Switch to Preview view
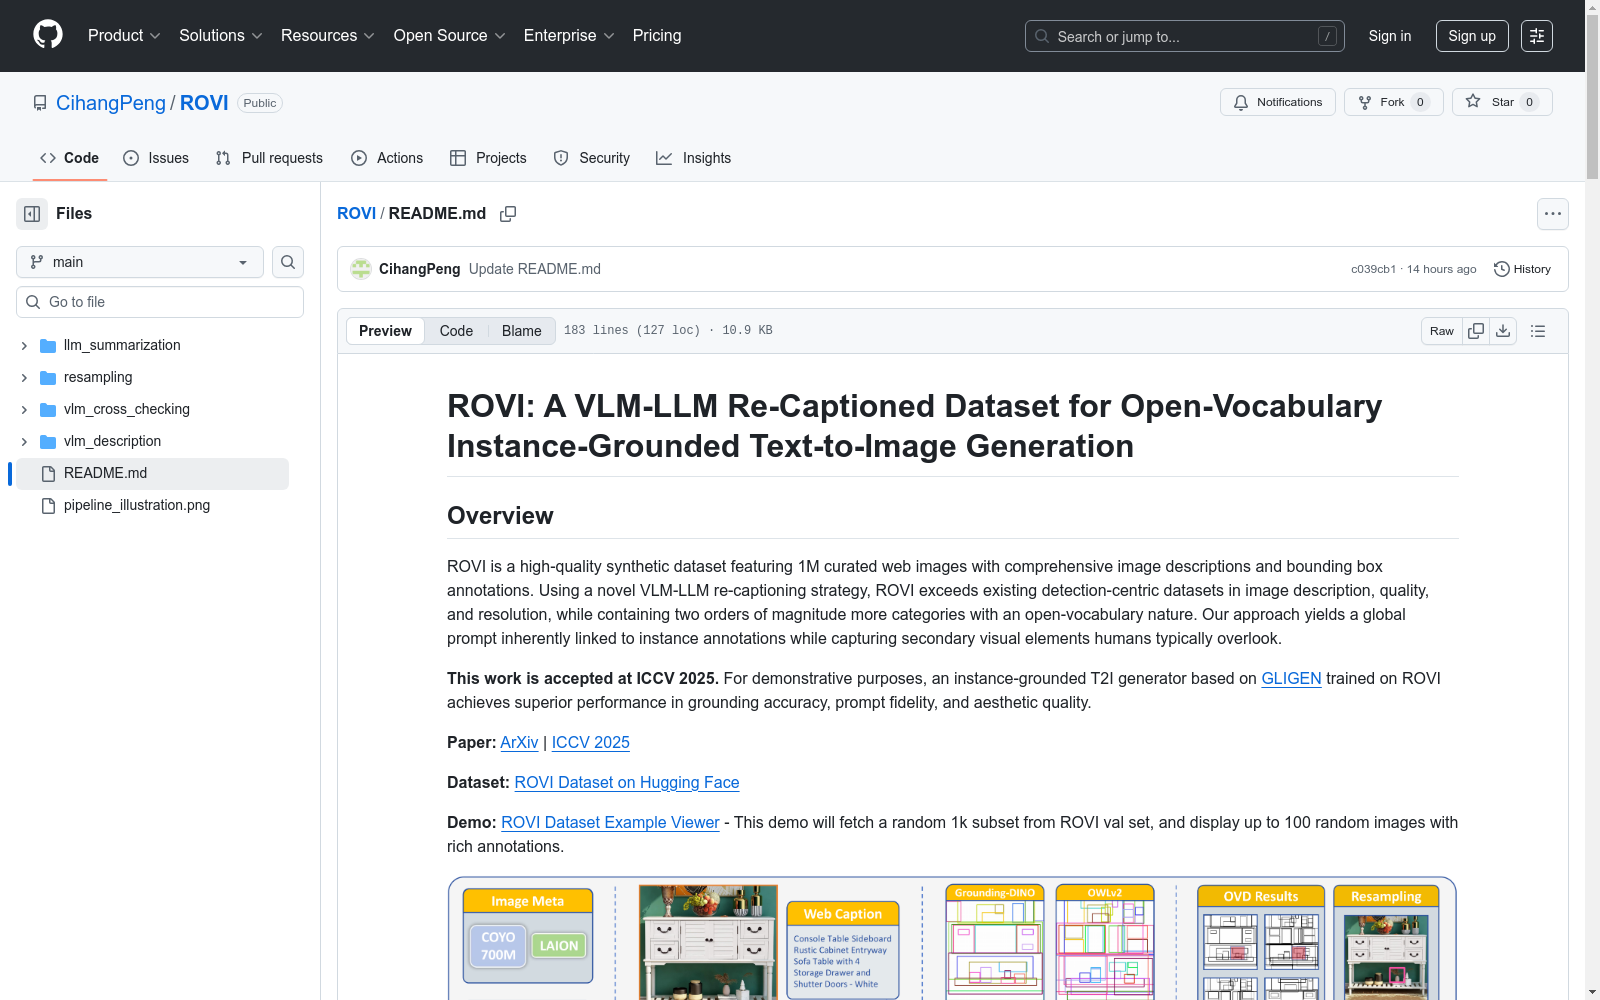The width and height of the screenshot is (1600, 1000). tap(385, 331)
